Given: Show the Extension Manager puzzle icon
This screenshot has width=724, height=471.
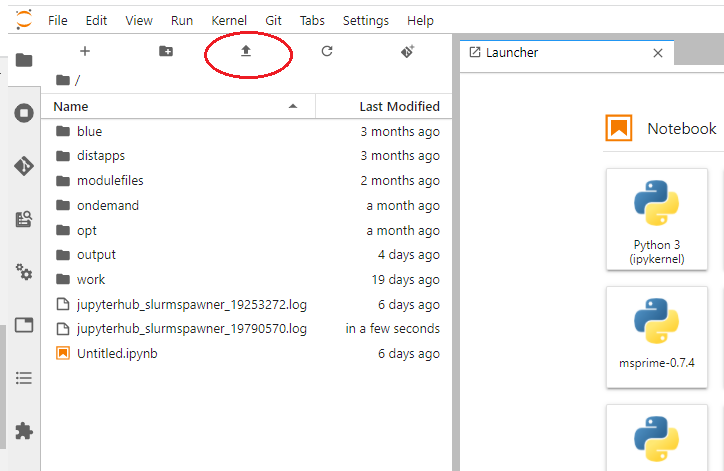Looking at the screenshot, I should click(x=24, y=431).
